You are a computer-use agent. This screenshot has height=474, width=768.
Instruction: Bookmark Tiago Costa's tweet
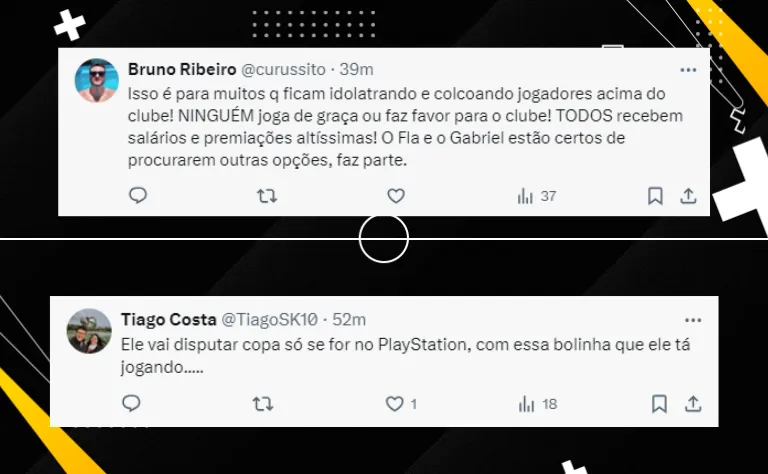tap(659, 404)
